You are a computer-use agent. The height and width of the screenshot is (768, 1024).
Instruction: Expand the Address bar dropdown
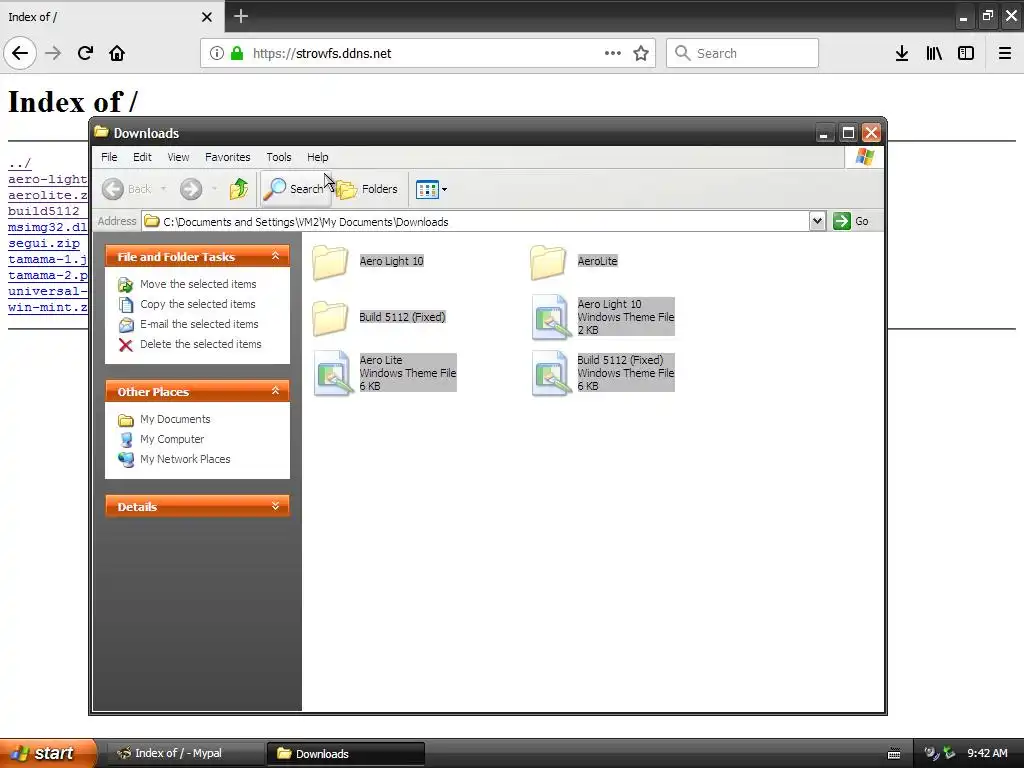tap(817, 221)
